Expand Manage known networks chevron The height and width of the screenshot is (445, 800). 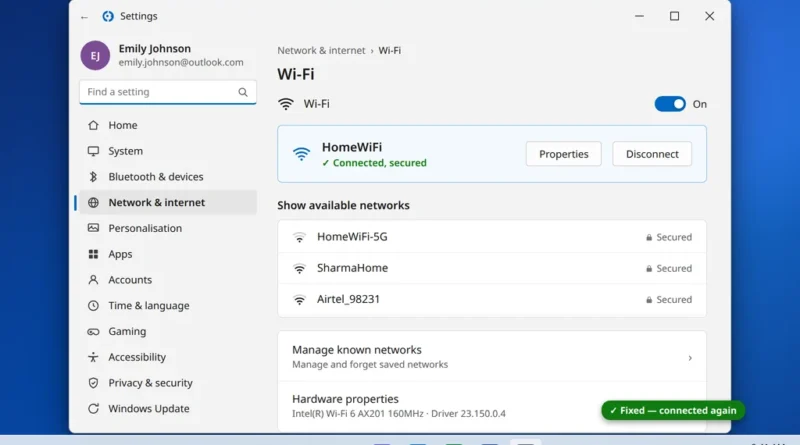[690, 358]
